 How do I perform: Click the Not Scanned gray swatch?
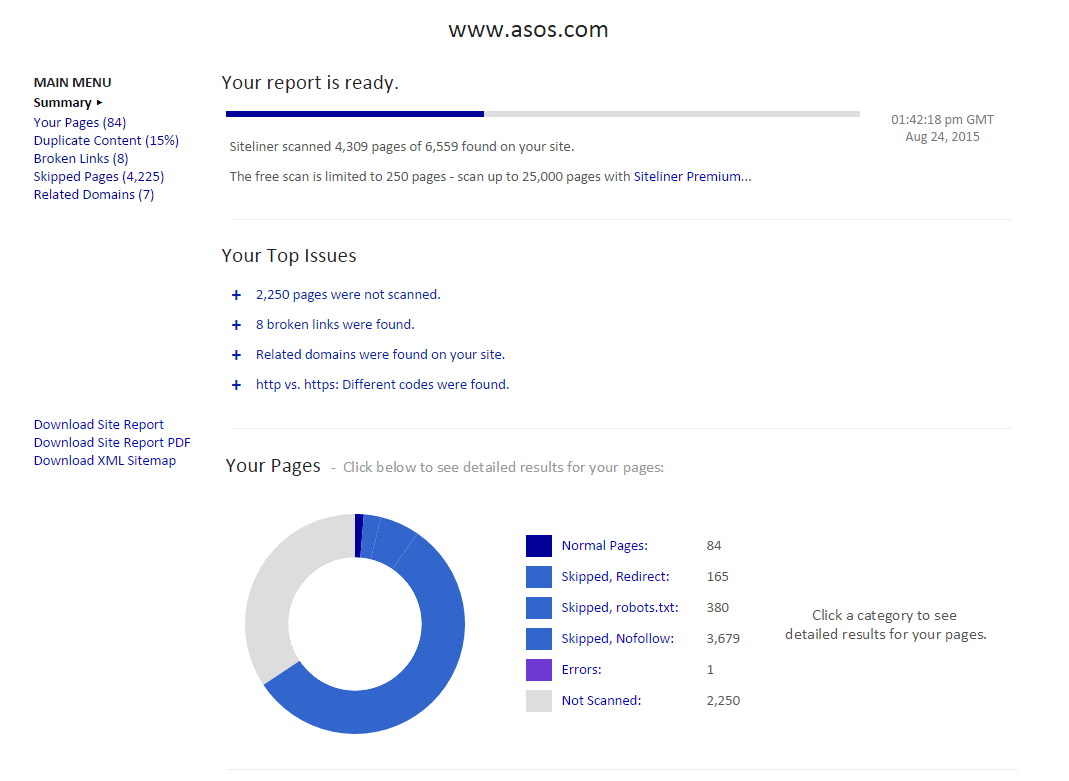coord(539,701)
